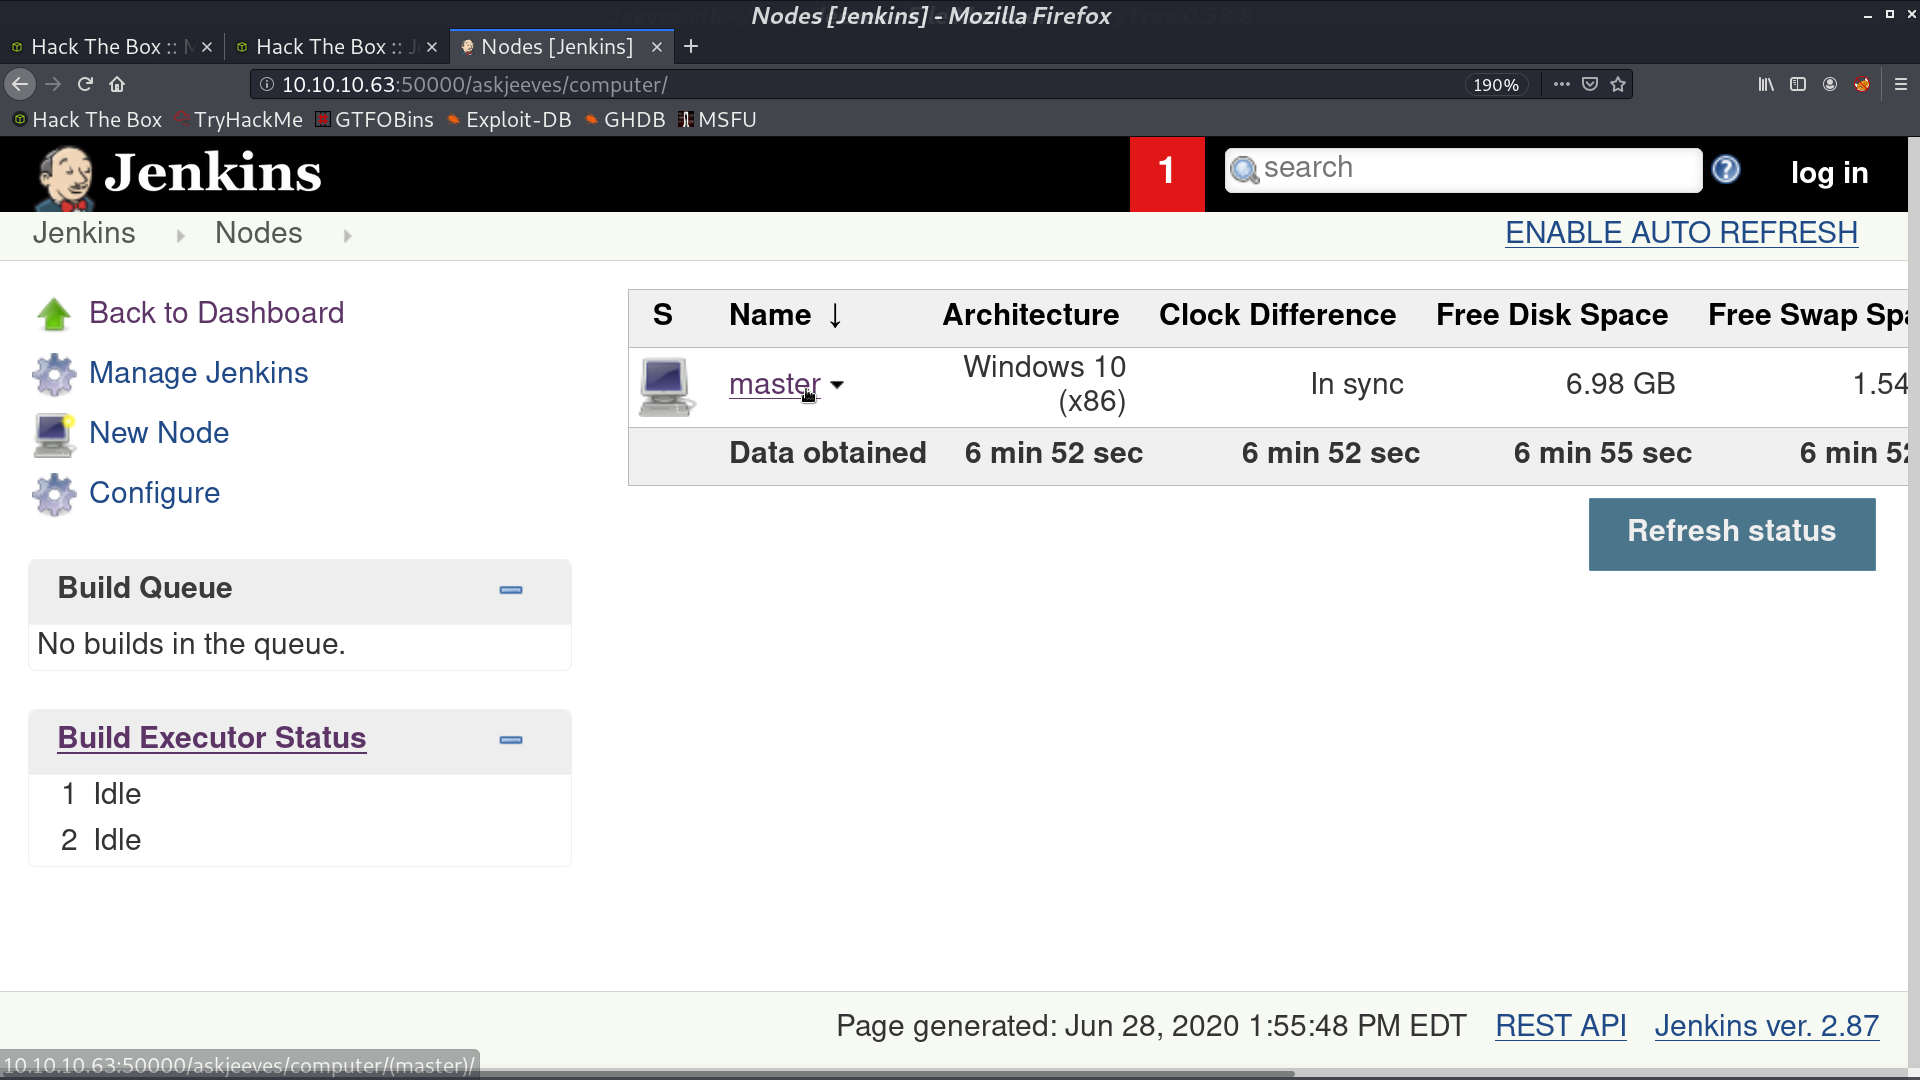Click the Back to Dashboard green arrow icon
This screenshot has width=1920, height=1080.
coord(54,314)
